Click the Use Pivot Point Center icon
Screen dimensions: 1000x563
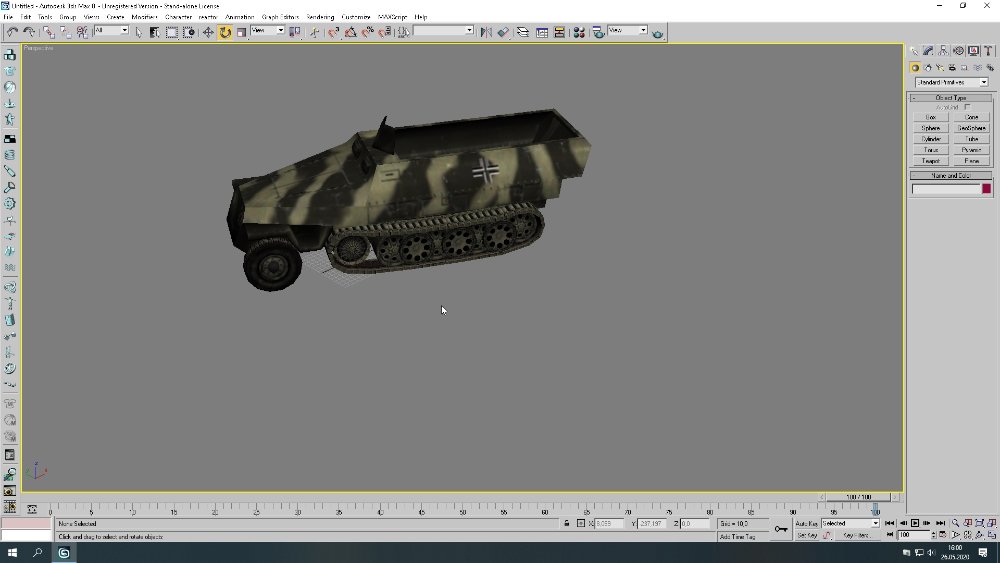tap(295, 32)
